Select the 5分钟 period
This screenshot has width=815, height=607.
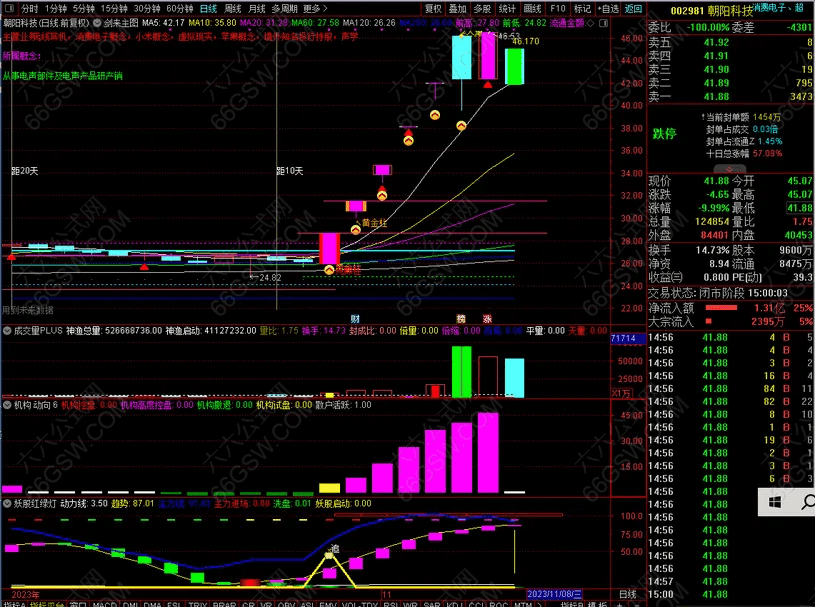click(83, 8)
